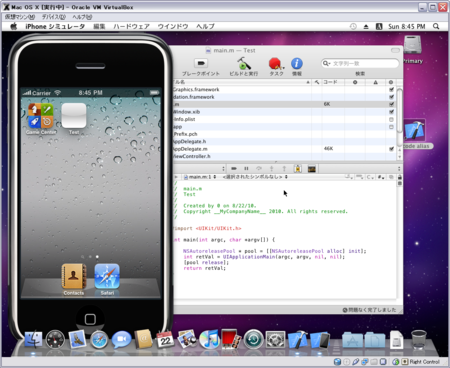Toggle target checkbox for Graphics.framework row
450x368 pixels.
(391, 89)
